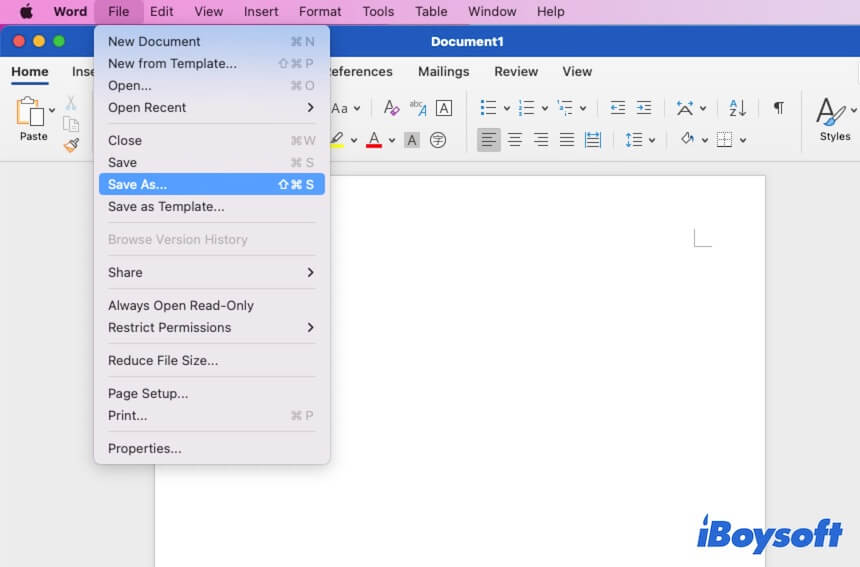This screenshot has width=860, height=567.
Task: Choose Save as Template…
Action: point(212,207)
